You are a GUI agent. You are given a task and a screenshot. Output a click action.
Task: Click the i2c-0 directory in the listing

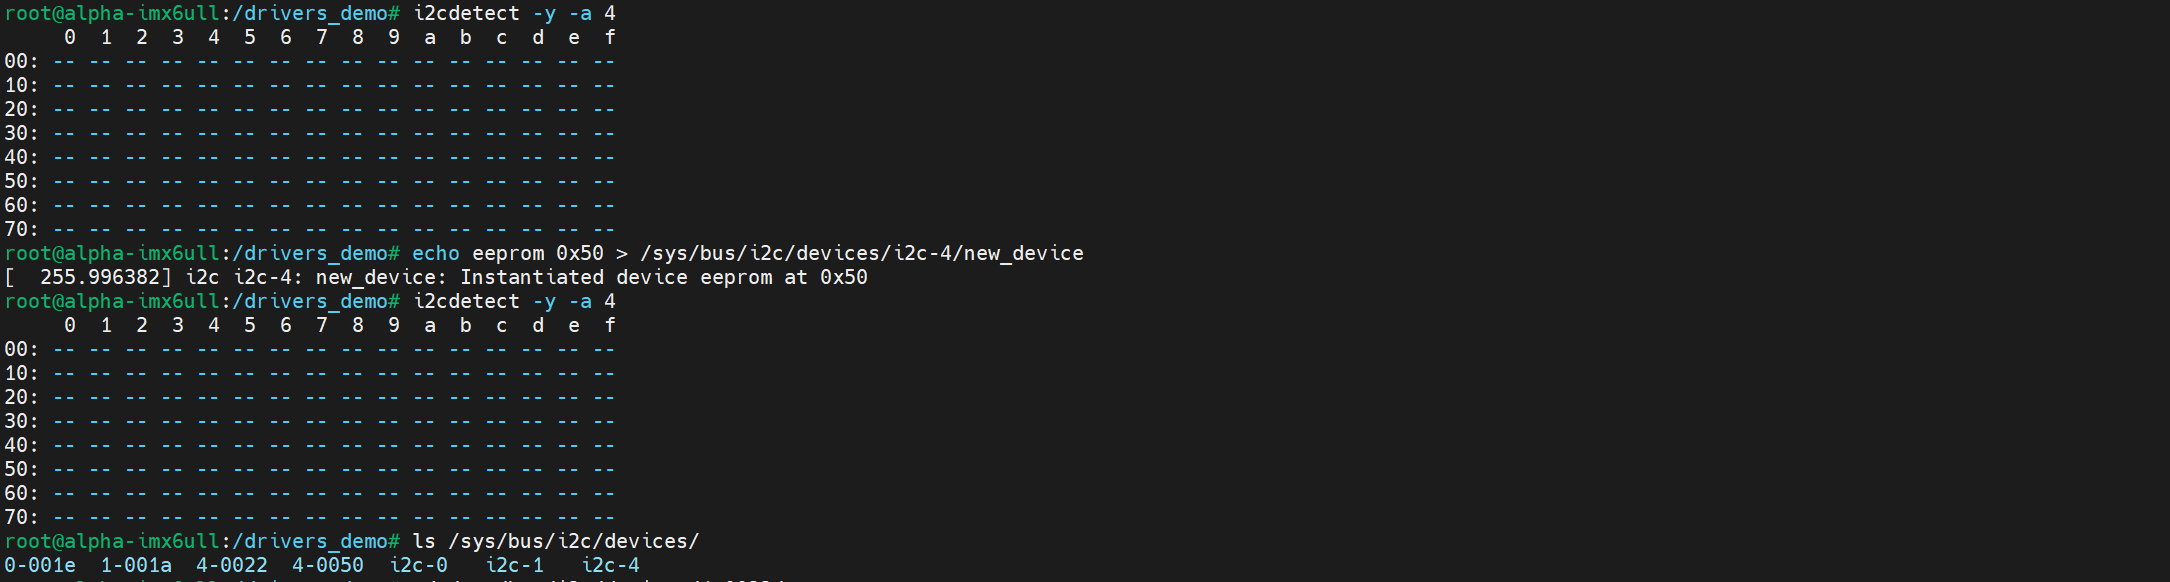[x=418, y=566]
